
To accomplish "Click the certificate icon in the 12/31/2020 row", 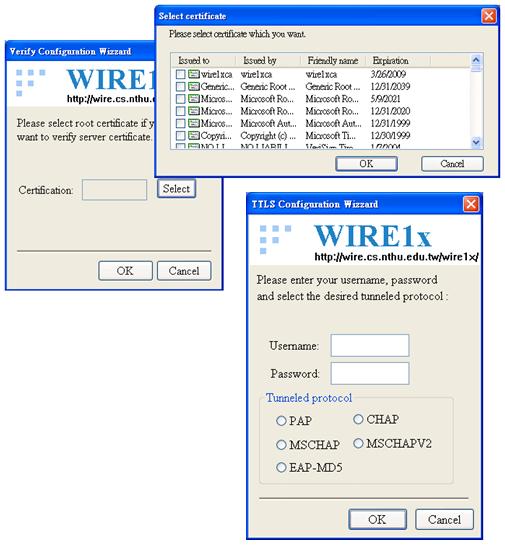I will pyautogui.click(x=194, y=111).
